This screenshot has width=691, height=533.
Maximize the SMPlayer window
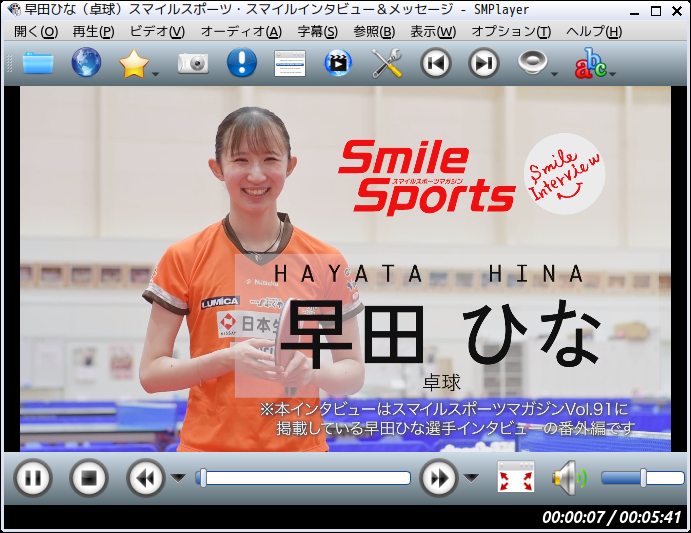(x=656, y=11)
